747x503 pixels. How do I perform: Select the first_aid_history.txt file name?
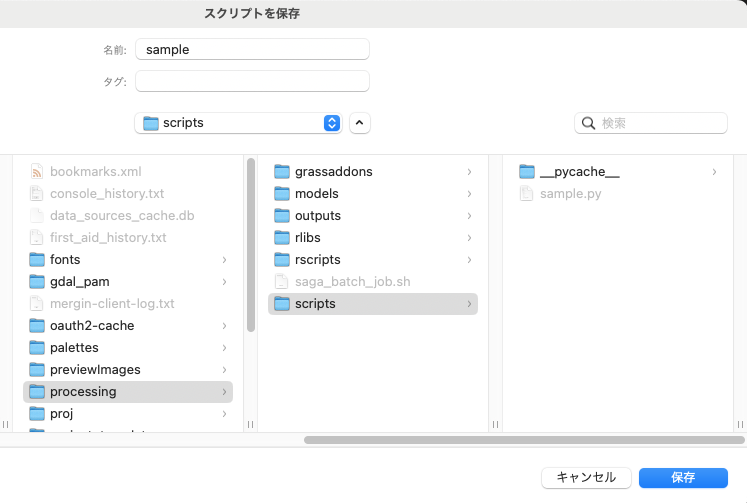point(108,238)
